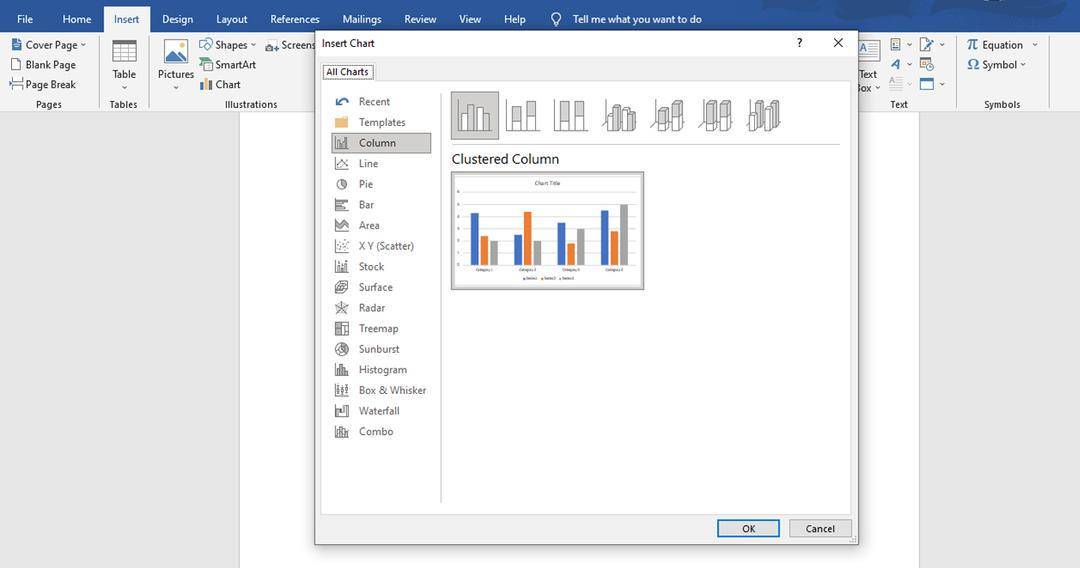Open the Help ribbon tab
Screen dimensions: 1080x568
coord(515,19)
